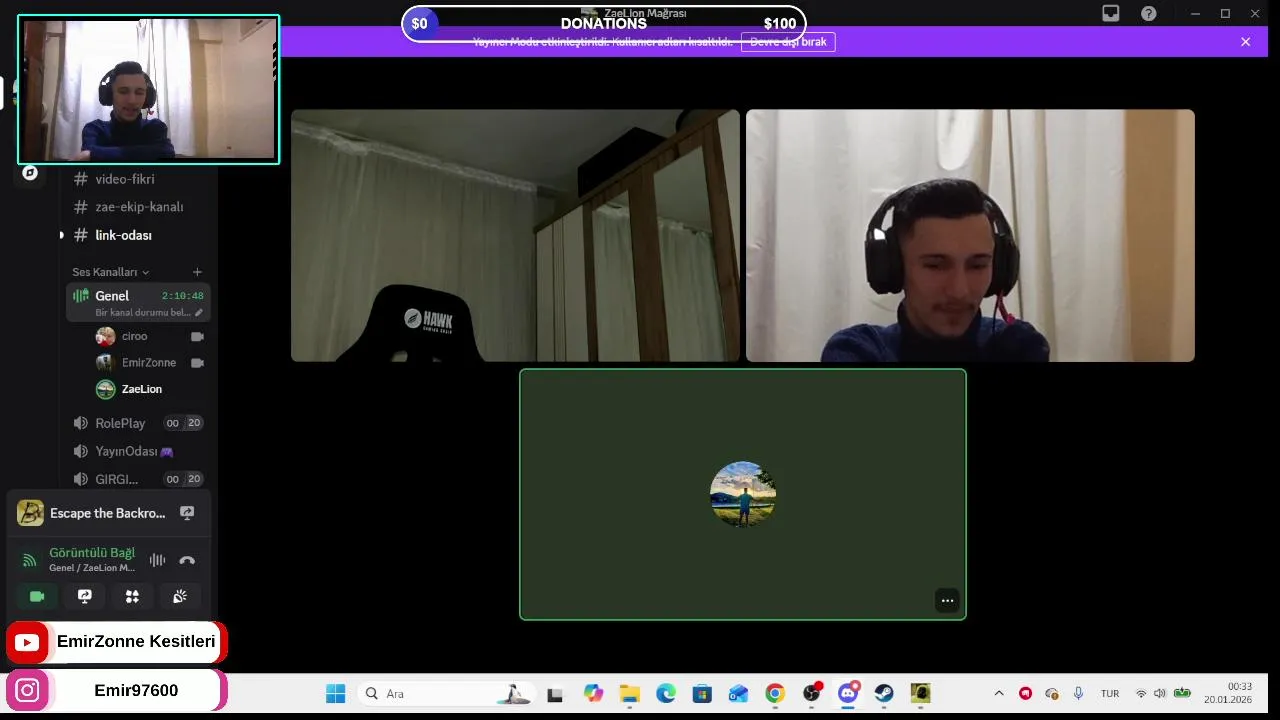Click the taskbar Ara search box
This screenshot has width=1280, height=720.
[447, 693]
